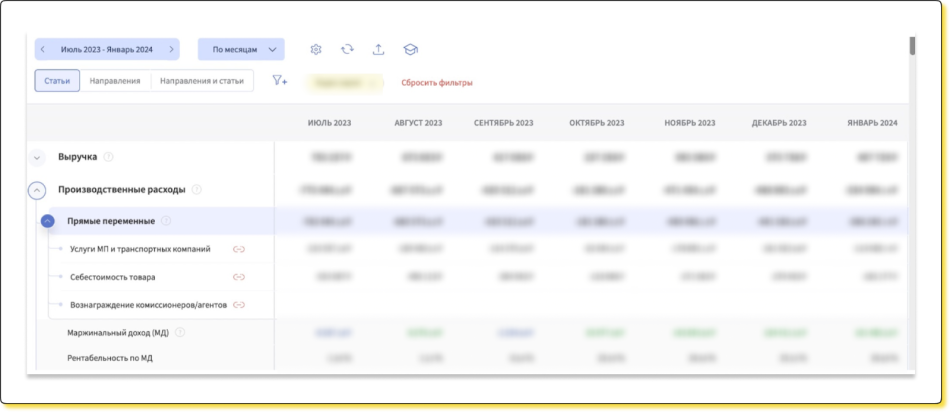Click help icon next to Выручка

click(x=109, y=157)
